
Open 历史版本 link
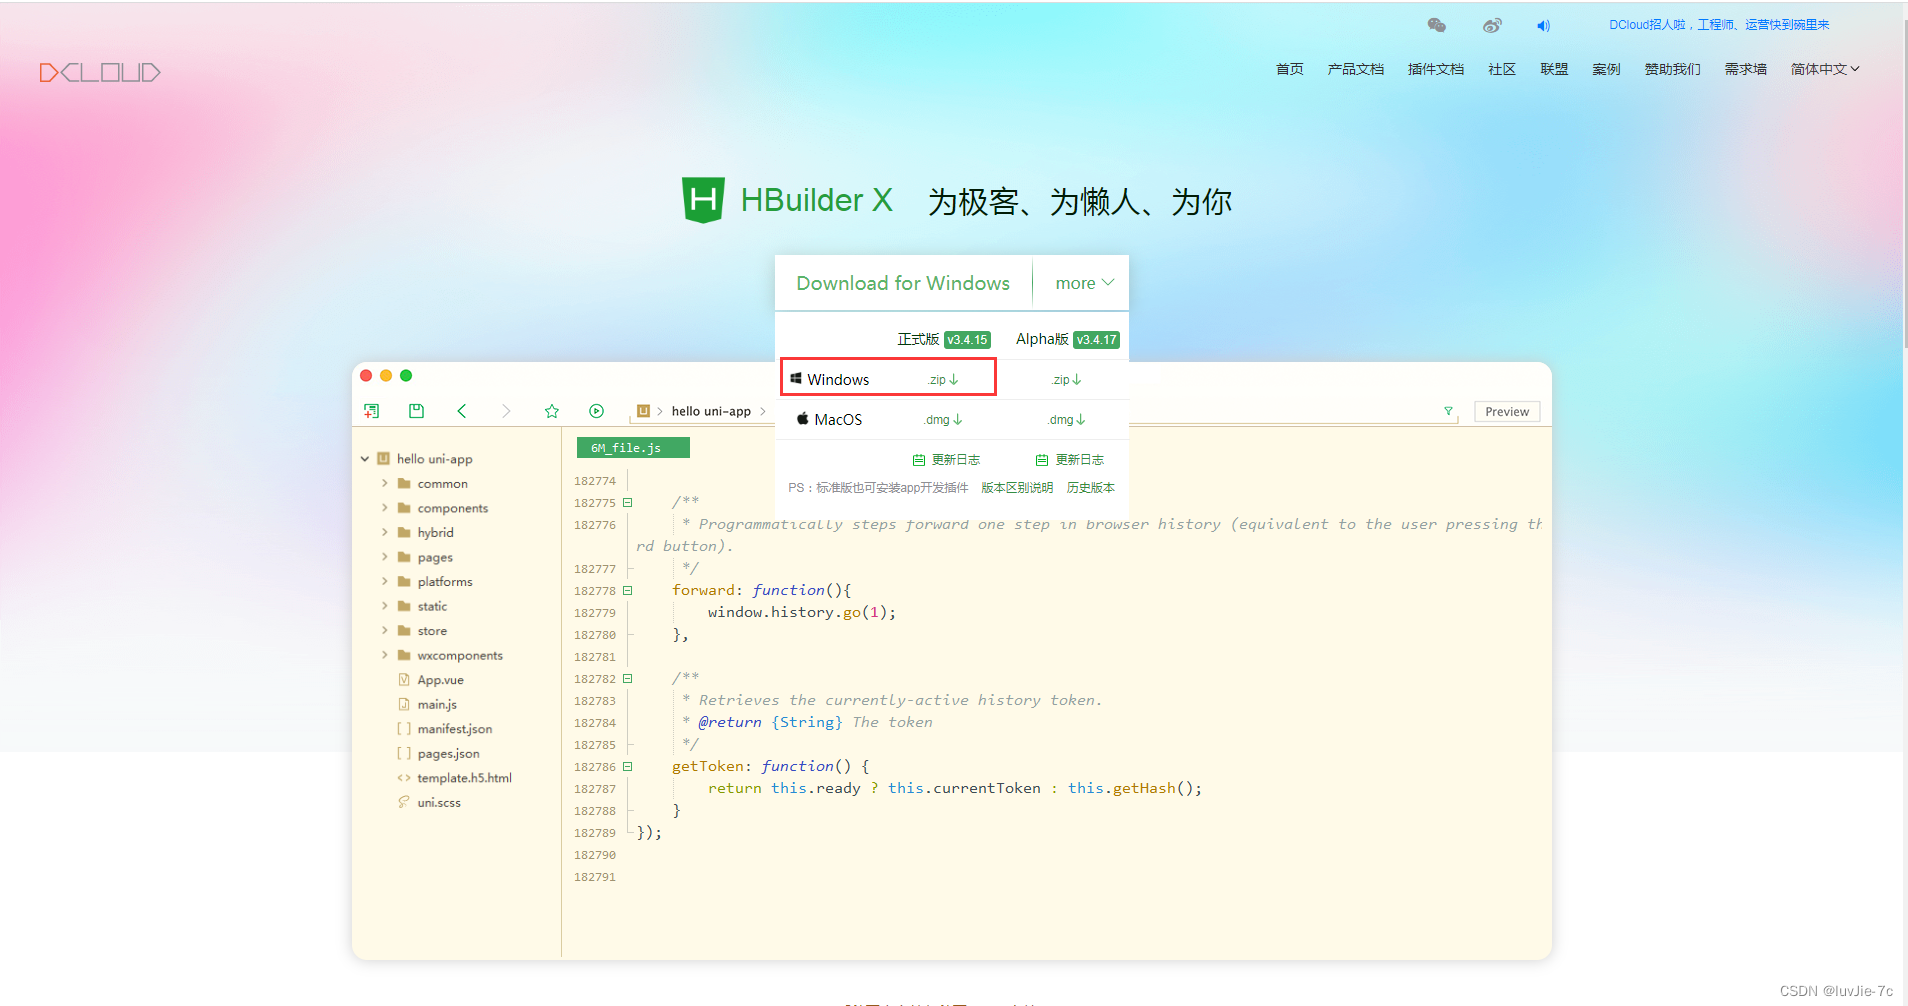pyautogui.click(x=1090, y=488)
